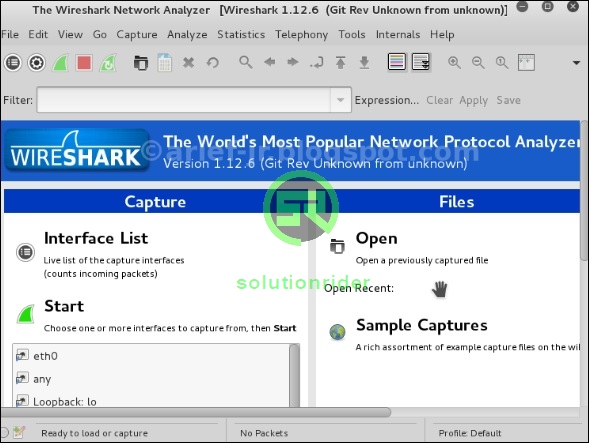Image resolution: width=589 pixels, height=443 pixels.
Task: Click the No Packets status entry
Action: (x=264, y=433)
